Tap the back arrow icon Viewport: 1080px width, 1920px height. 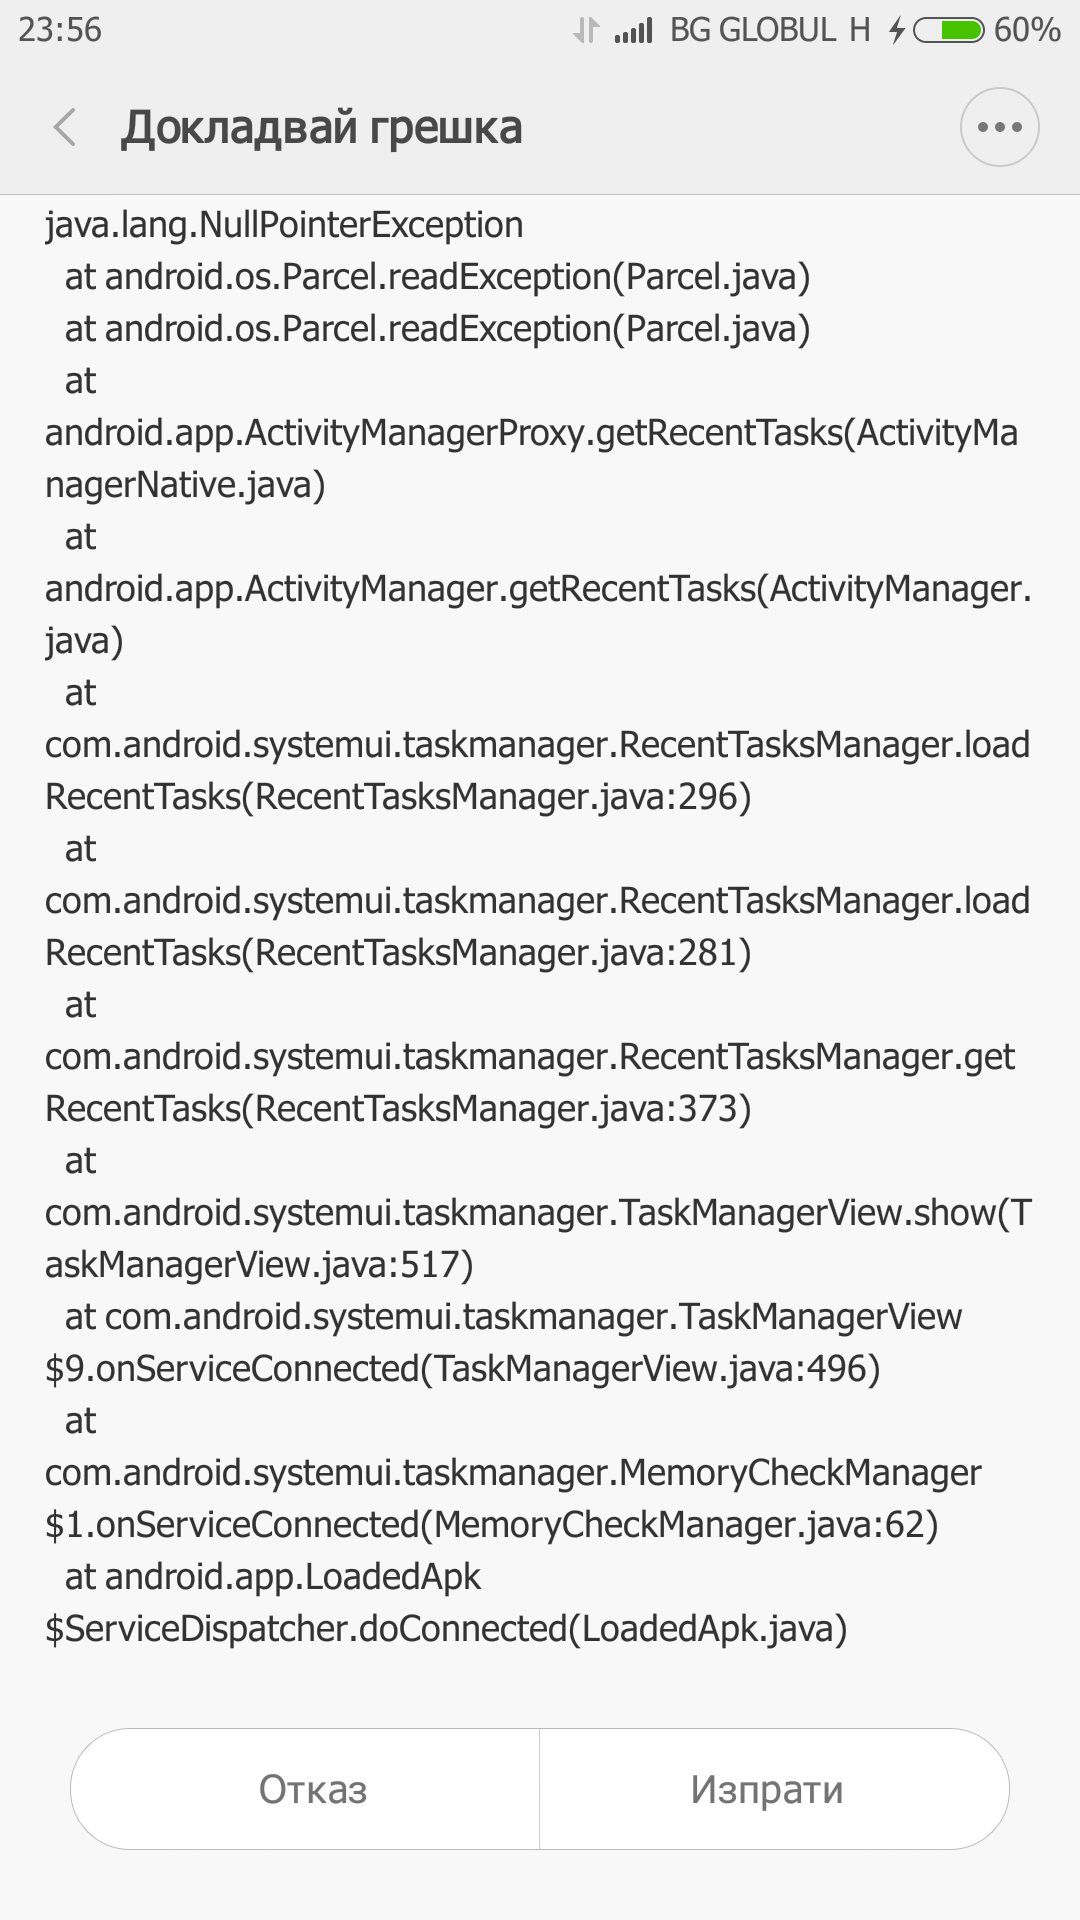pos(65,127)
